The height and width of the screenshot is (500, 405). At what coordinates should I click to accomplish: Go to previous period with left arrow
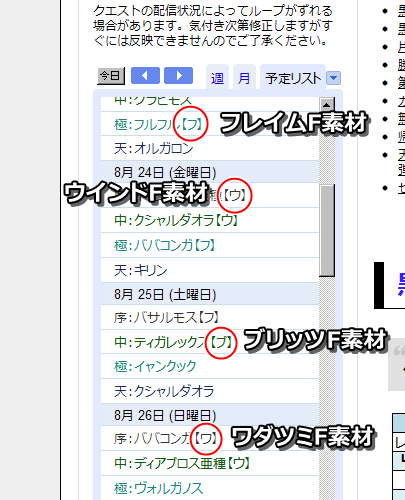pyautogui.click(x=145, y=76)
